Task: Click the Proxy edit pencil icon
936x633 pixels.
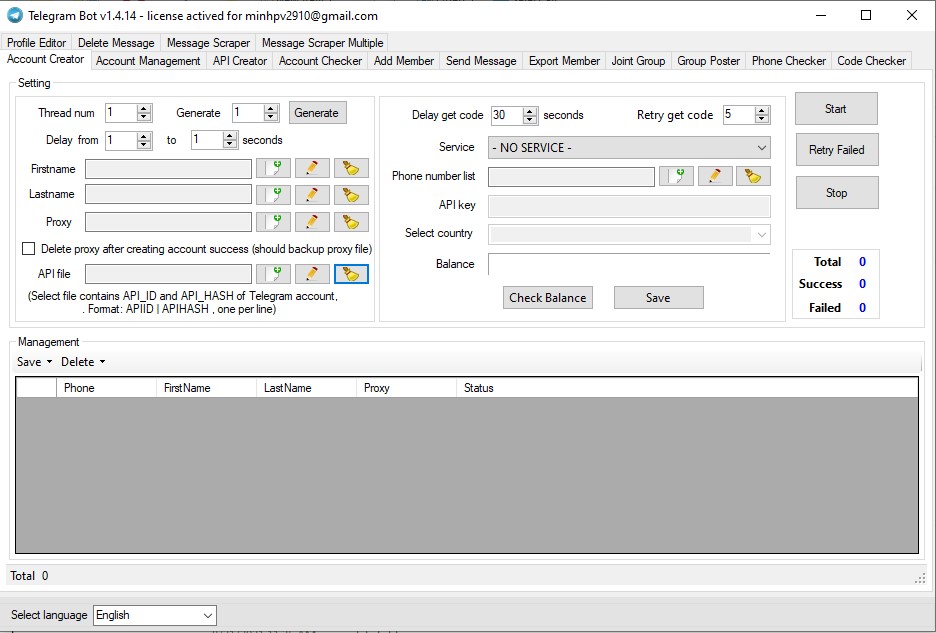Action: tap(312, 222)
